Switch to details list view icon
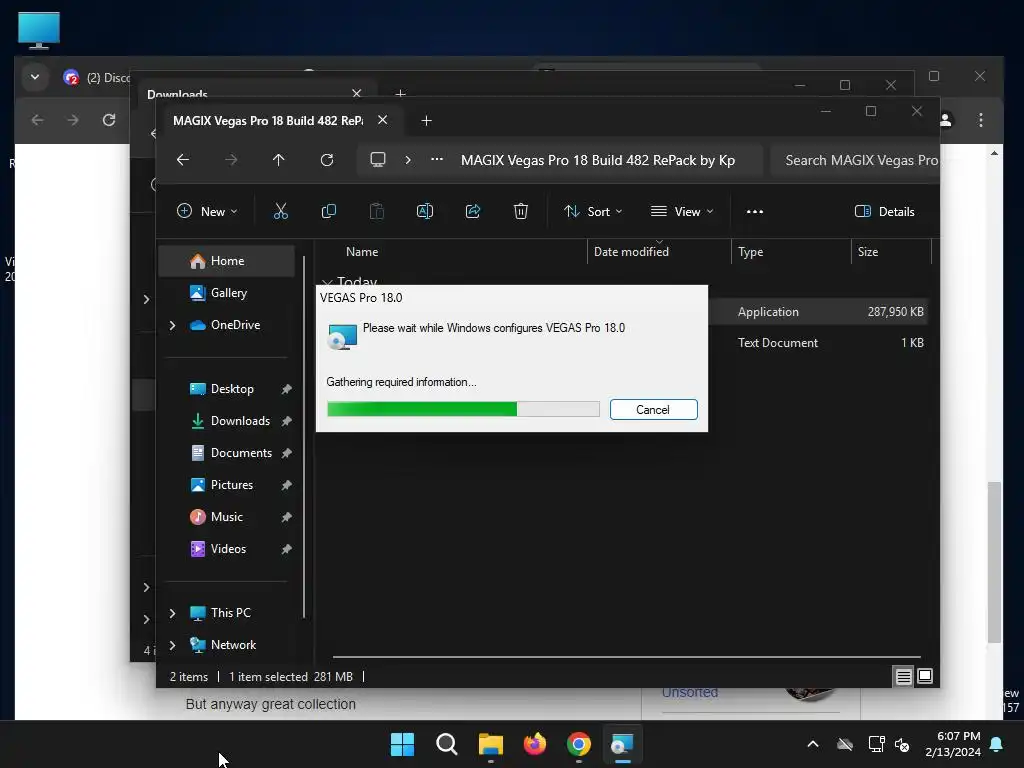1024x768 pixels. (x=903, y=677)
